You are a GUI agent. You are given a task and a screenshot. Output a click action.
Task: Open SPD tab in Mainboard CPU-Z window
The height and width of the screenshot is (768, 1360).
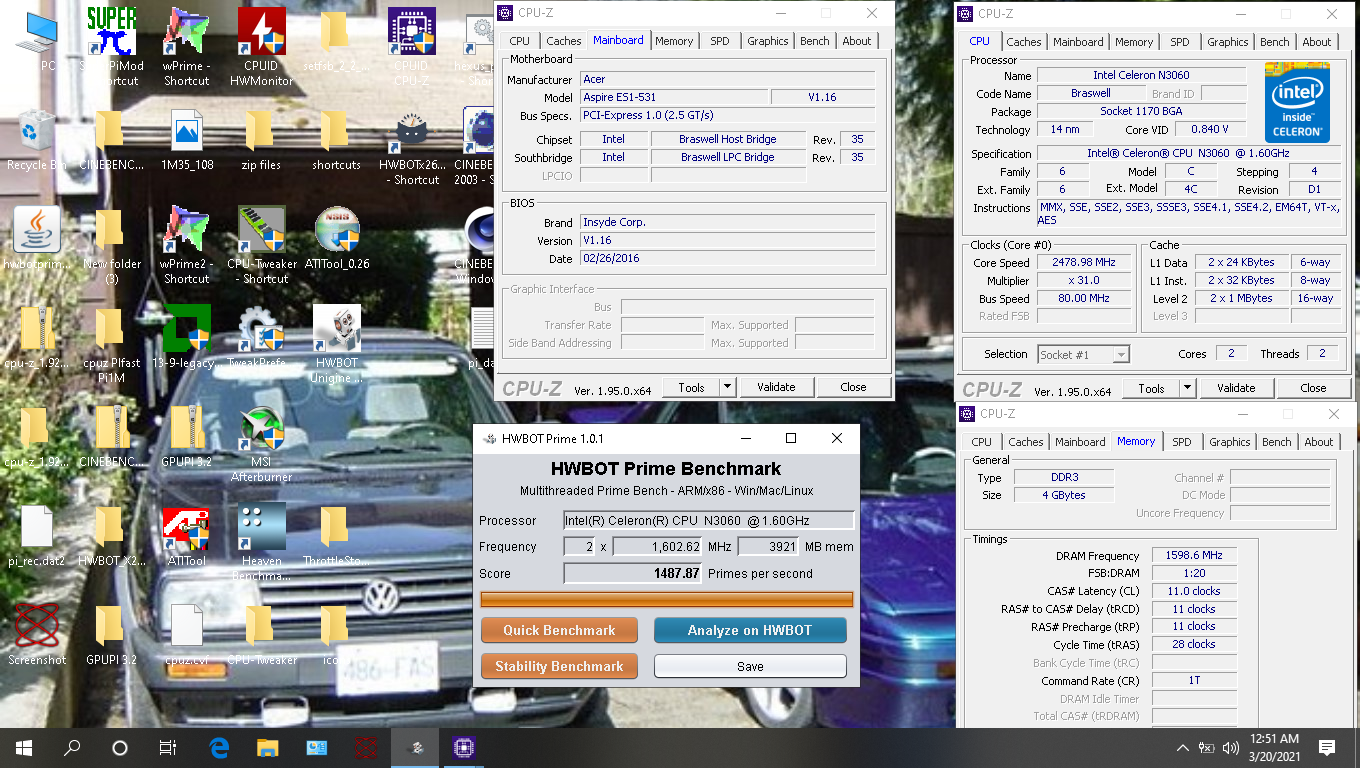click(720, 41)
